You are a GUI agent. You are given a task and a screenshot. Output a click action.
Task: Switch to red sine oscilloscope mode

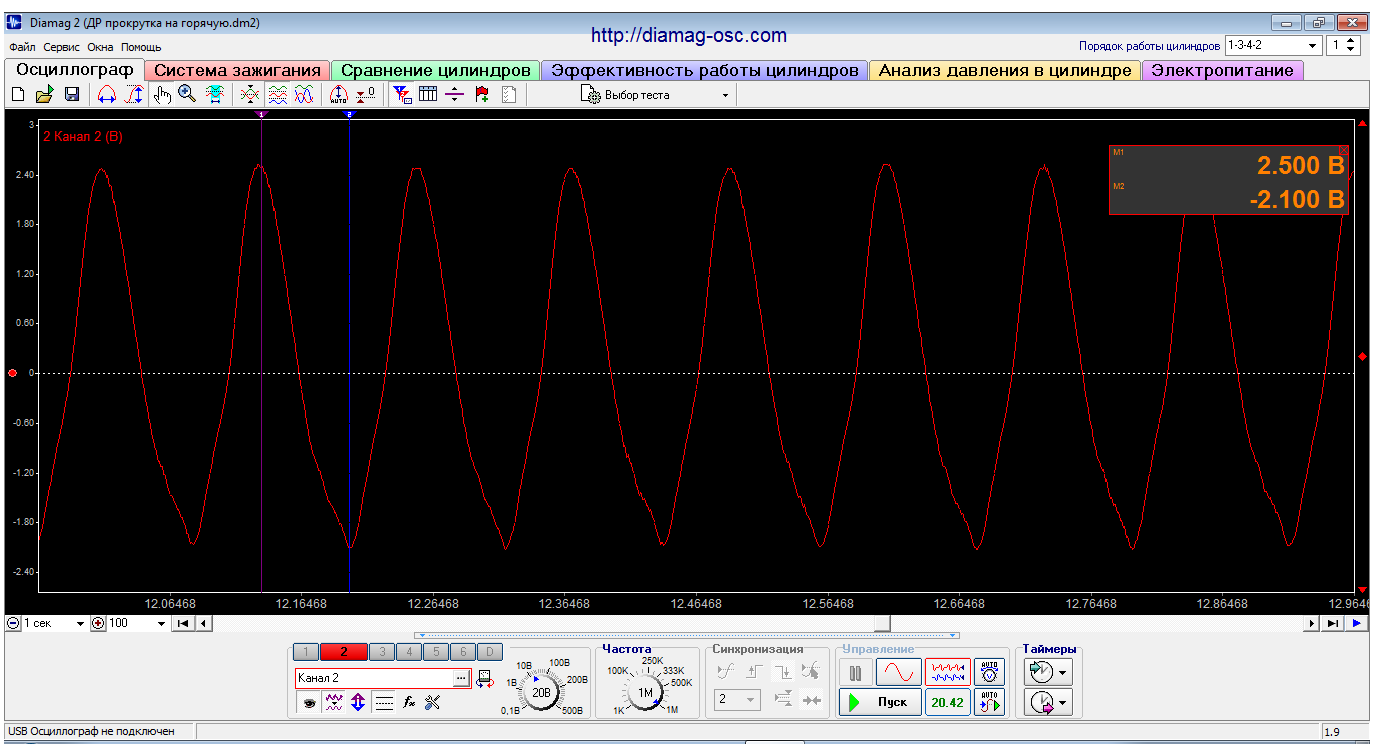[x=898, y=672]
